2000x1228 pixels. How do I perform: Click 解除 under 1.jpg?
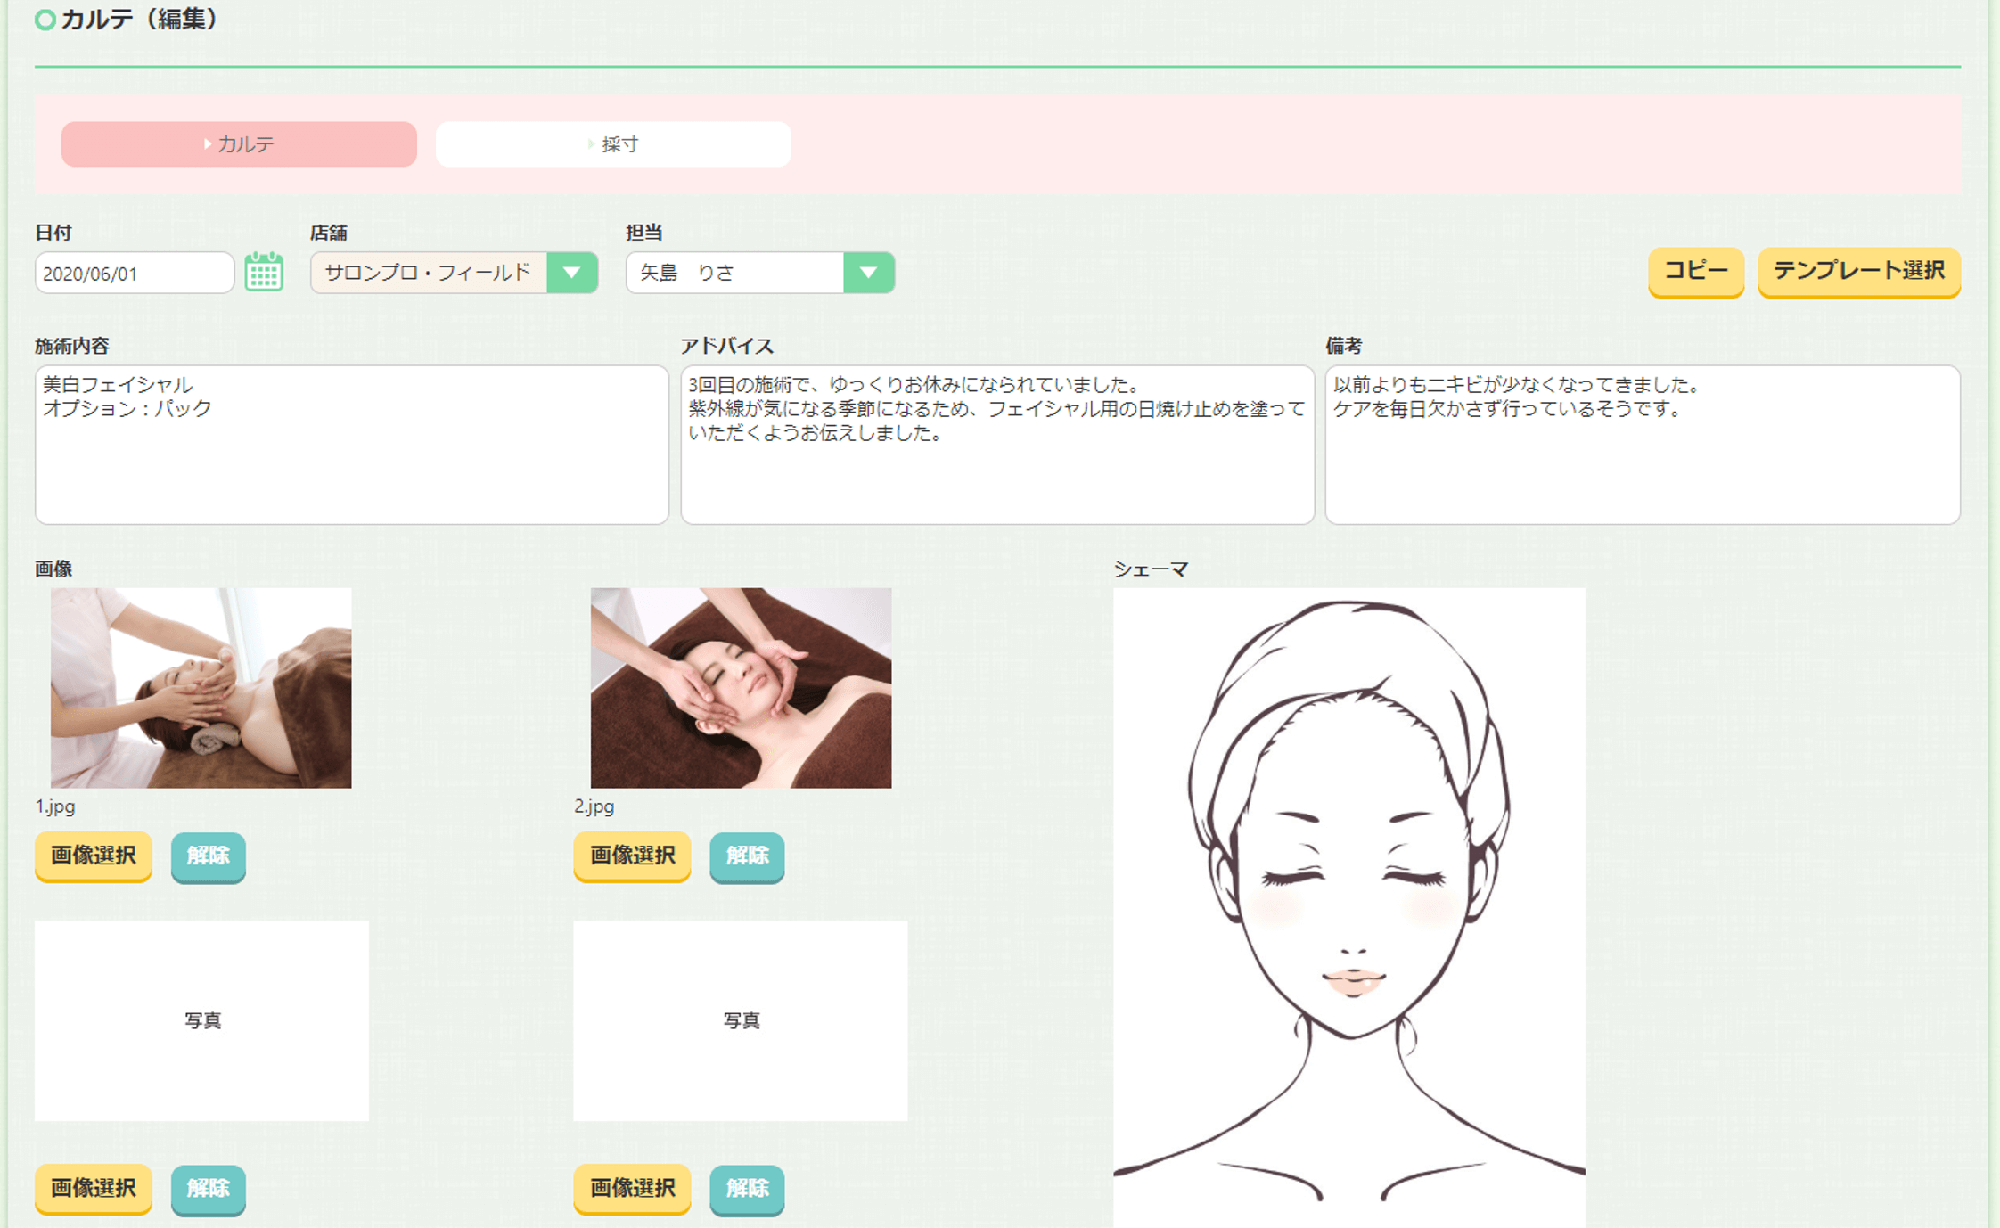(208, 856)
